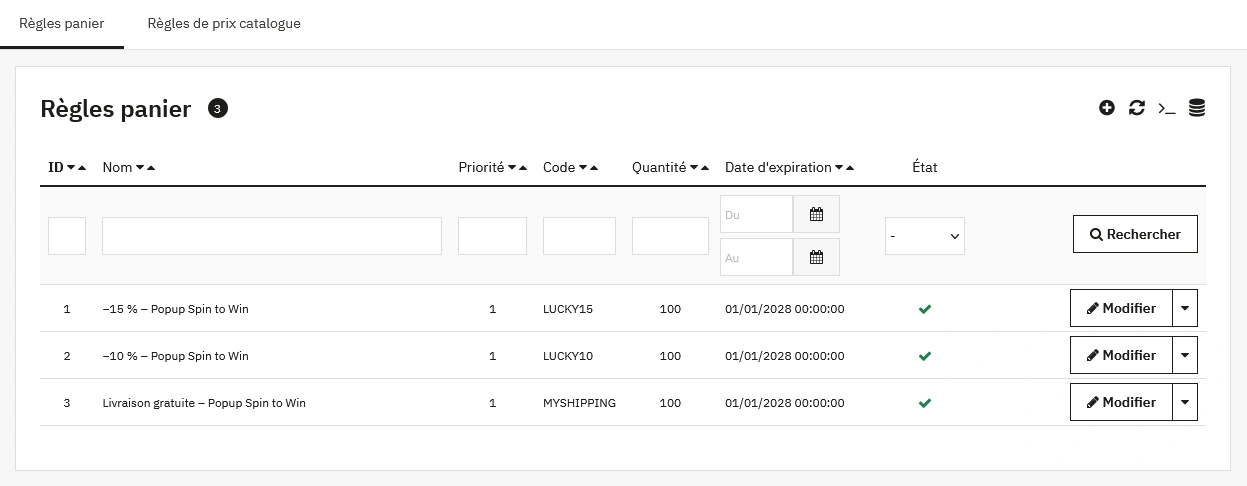The image size is (1247, 486).
Task: Sort Quantité column descending arrow
Action: (694, 168)
